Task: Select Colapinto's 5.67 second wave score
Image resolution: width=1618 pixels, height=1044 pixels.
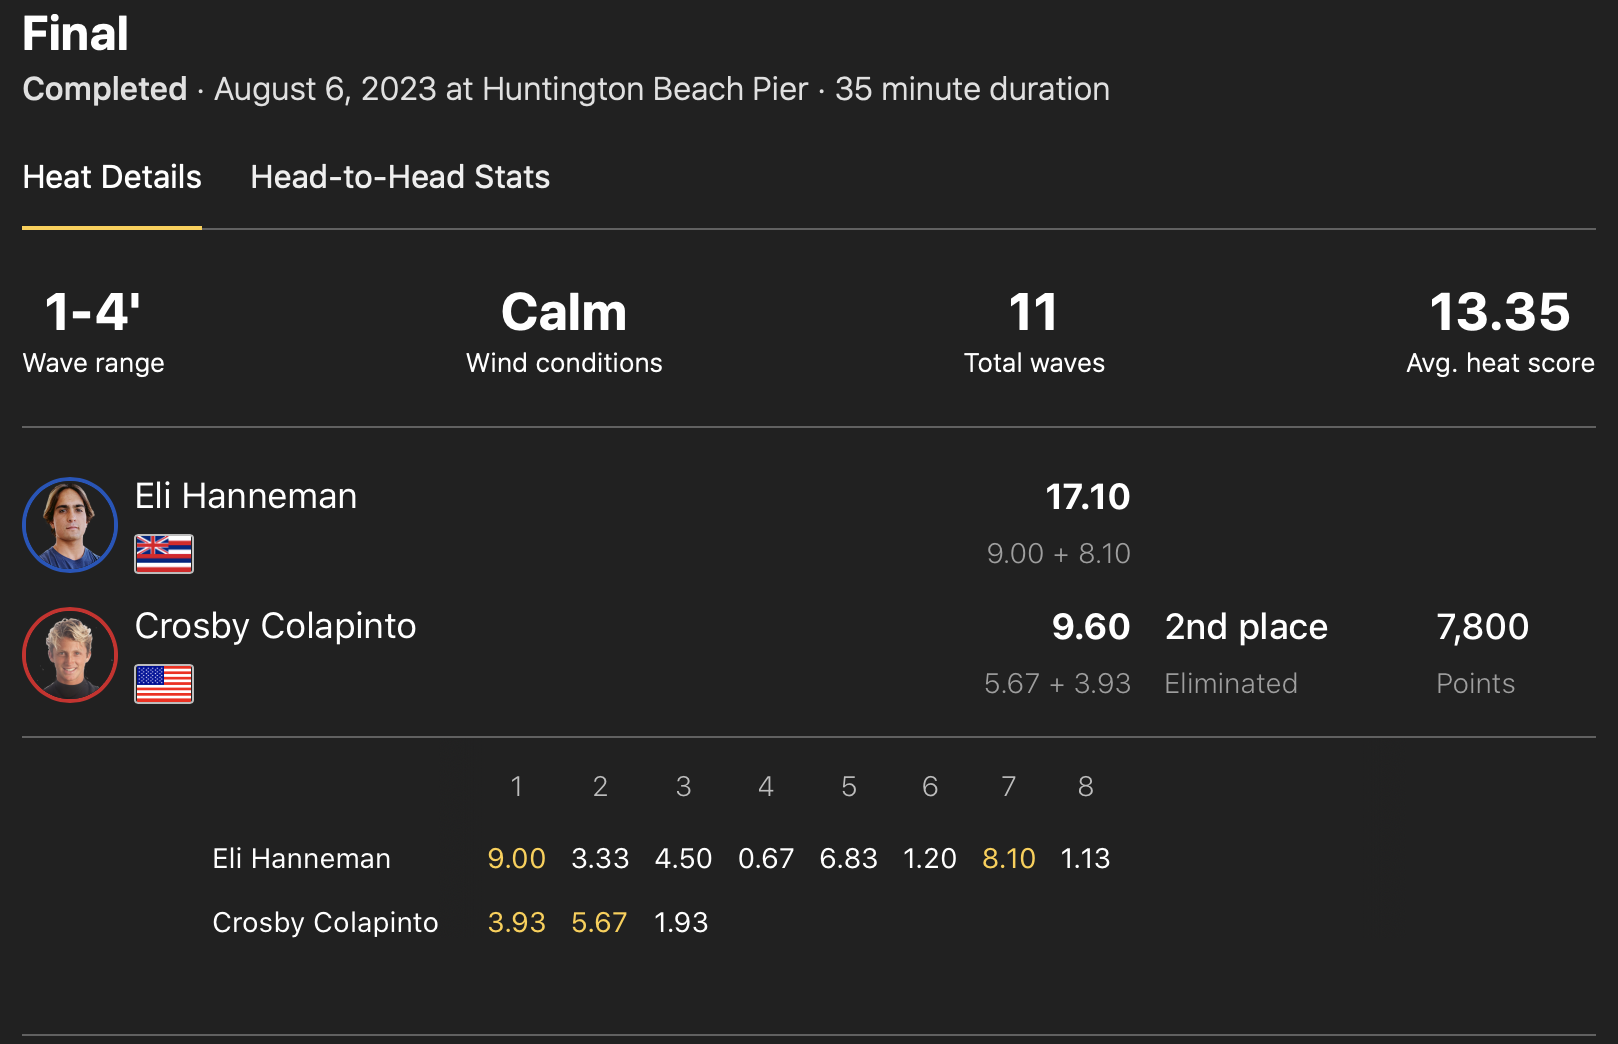Action: tap(599, 923)
